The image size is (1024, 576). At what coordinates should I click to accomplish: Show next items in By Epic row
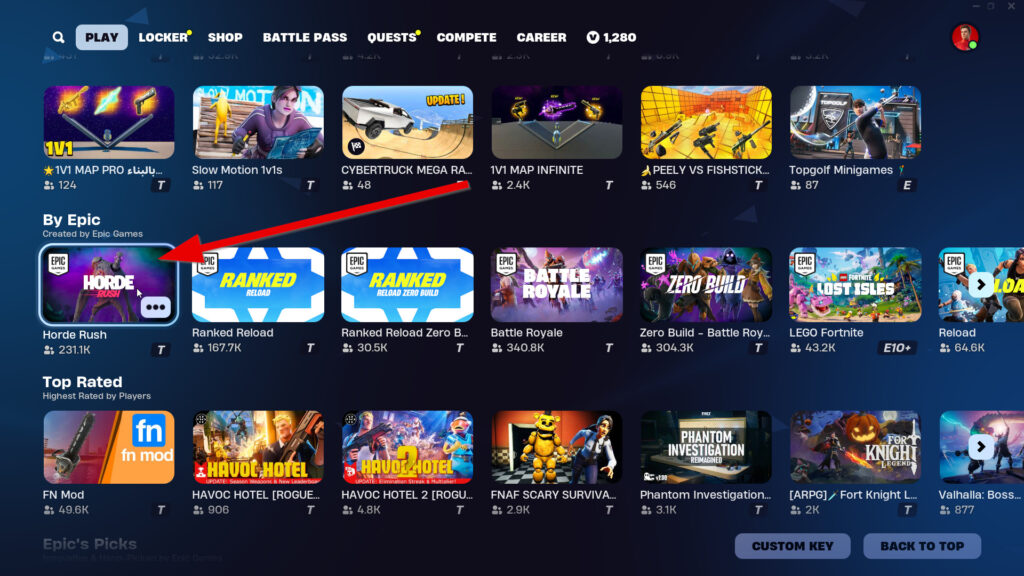click(981, 285)
